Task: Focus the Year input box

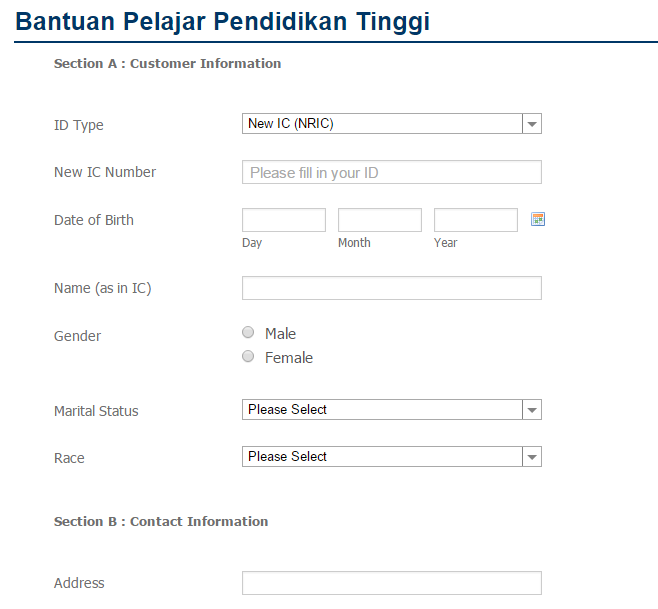Action: 475,220
